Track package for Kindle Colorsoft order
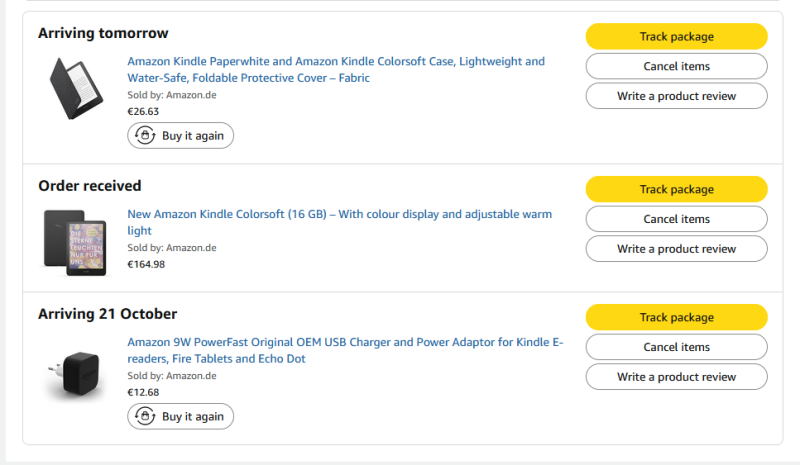This screenshot has width=800, height=465. coord(676,189)
